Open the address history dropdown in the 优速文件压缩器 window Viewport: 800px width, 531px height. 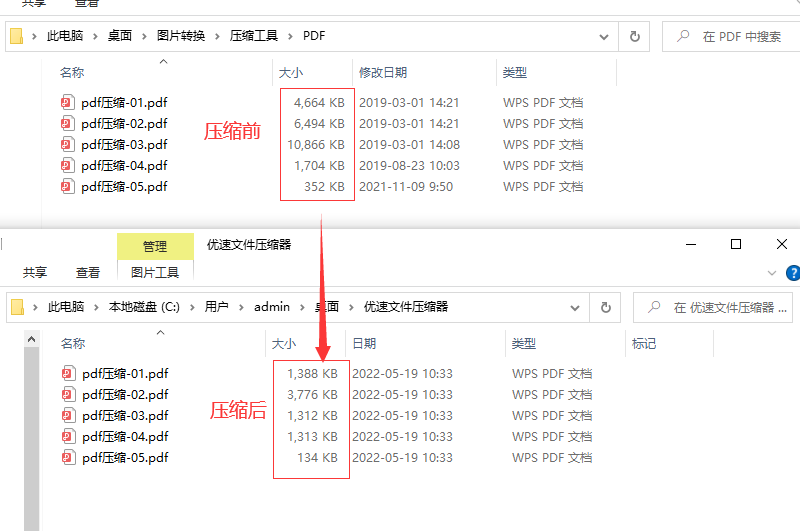(x=574, y=308)
